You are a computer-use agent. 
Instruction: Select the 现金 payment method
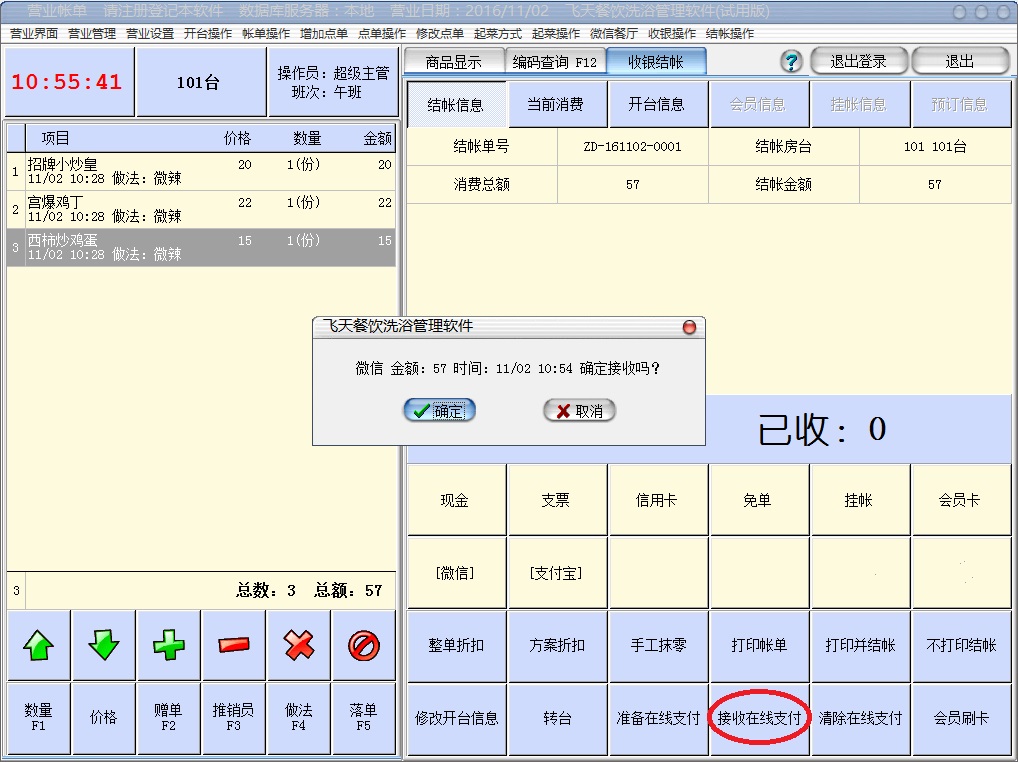[x=455, y=500]
